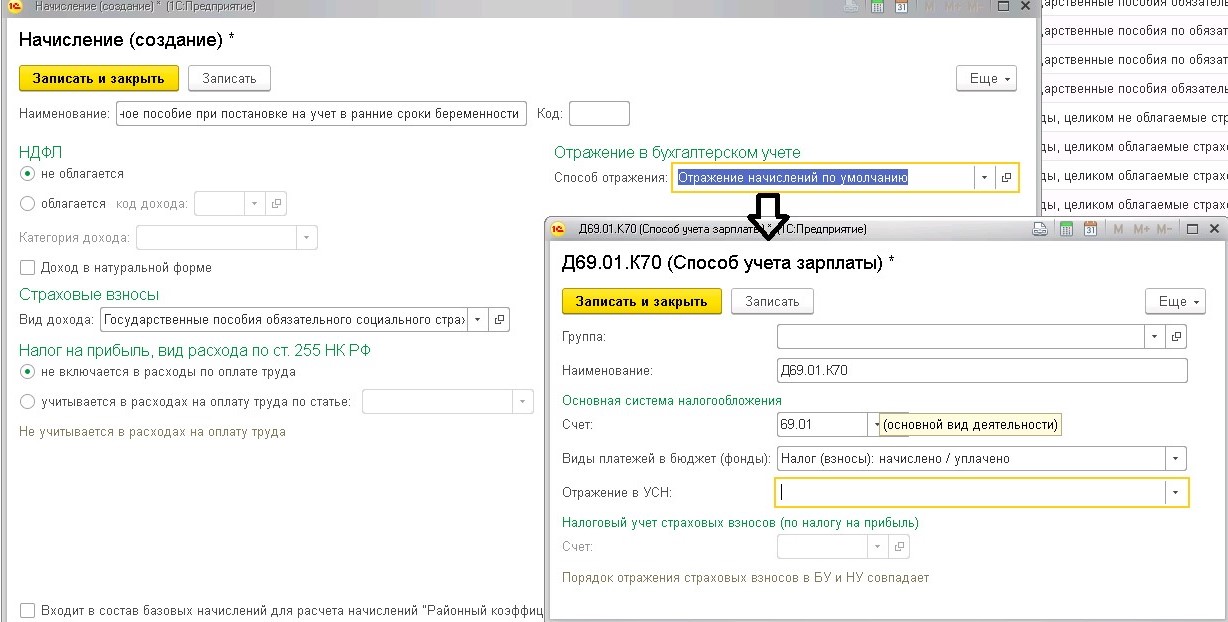
Task: Open Вид дохода selection form icon
Action: click(500, 320)
